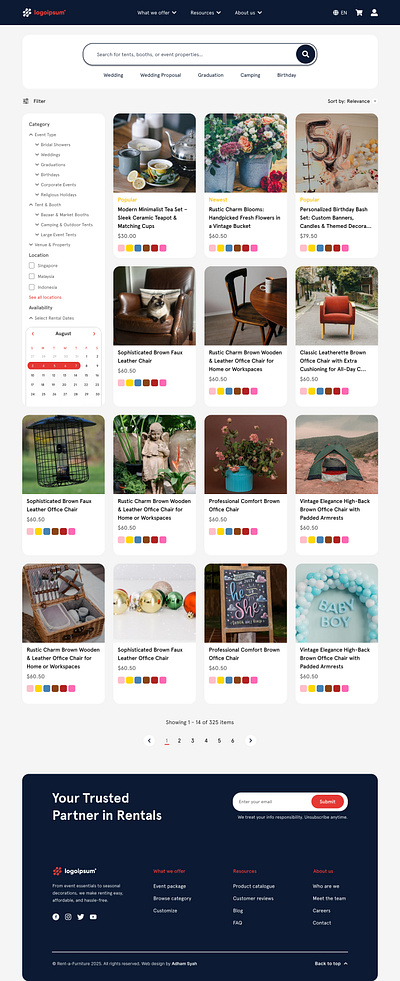This screenshot has width=400, height=981.
Task: Check the Malaysia location checkbox
Action: [x=31, y=276]
